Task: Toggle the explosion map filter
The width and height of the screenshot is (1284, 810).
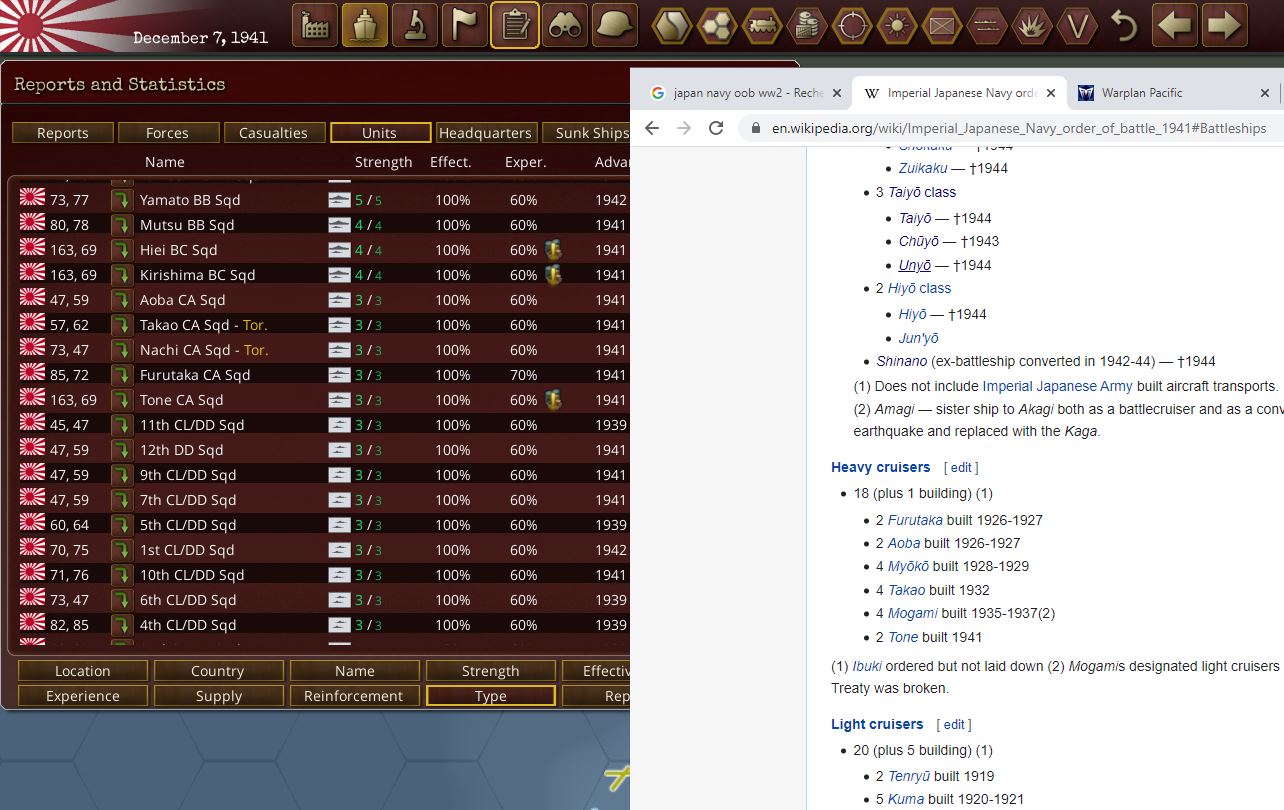Action: 1031,25
